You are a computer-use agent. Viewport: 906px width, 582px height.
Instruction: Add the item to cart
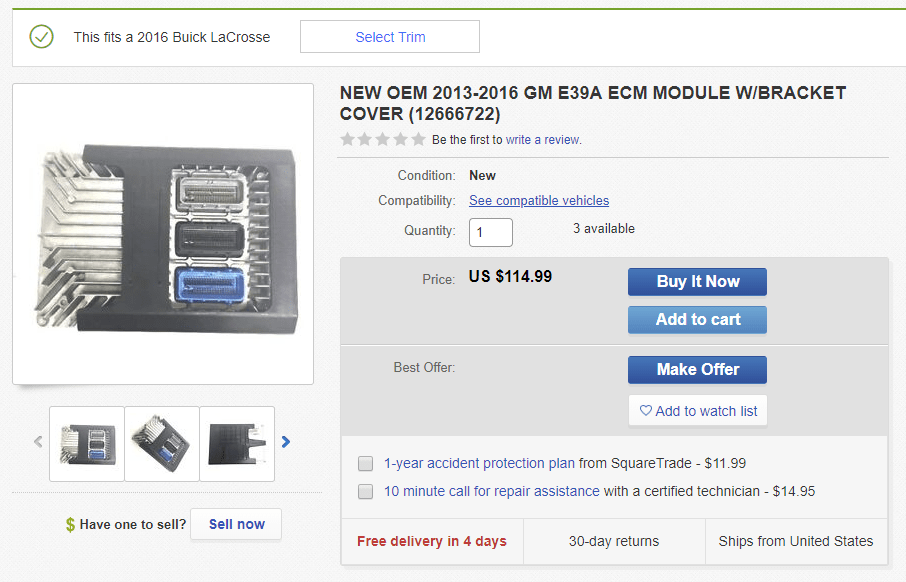point(697,320)
